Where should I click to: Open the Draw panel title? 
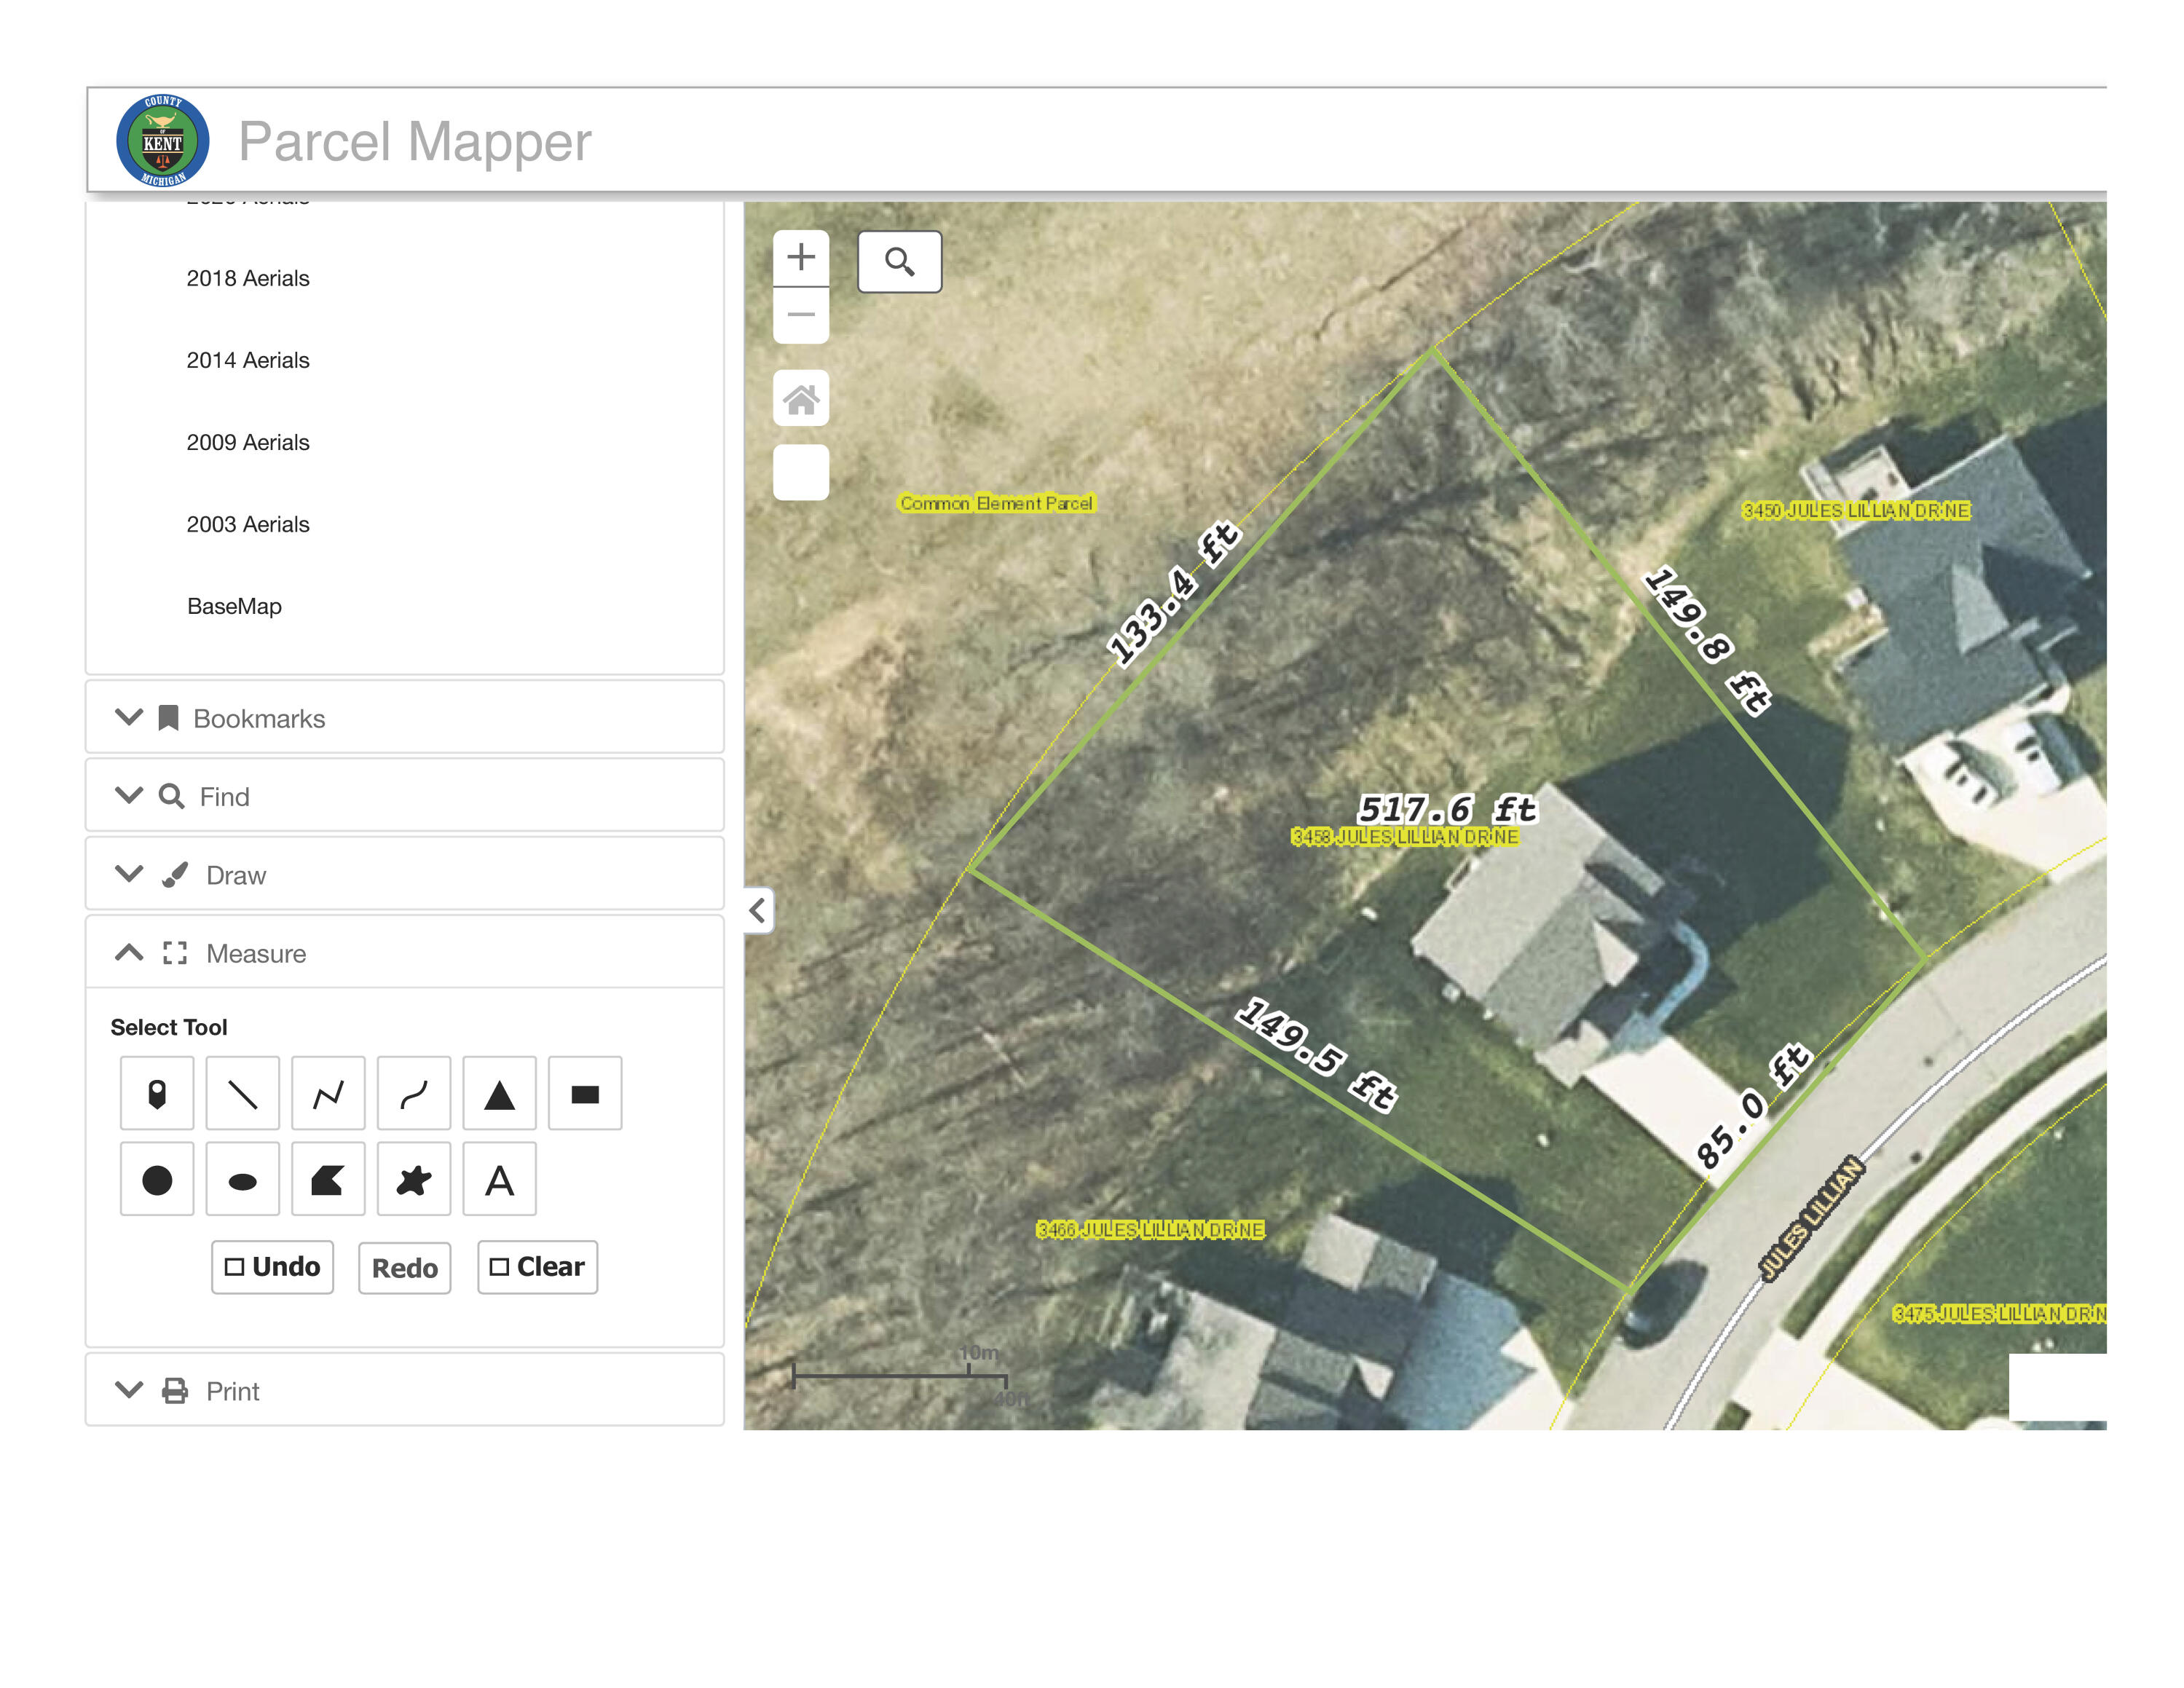click(x=236, y=876)
